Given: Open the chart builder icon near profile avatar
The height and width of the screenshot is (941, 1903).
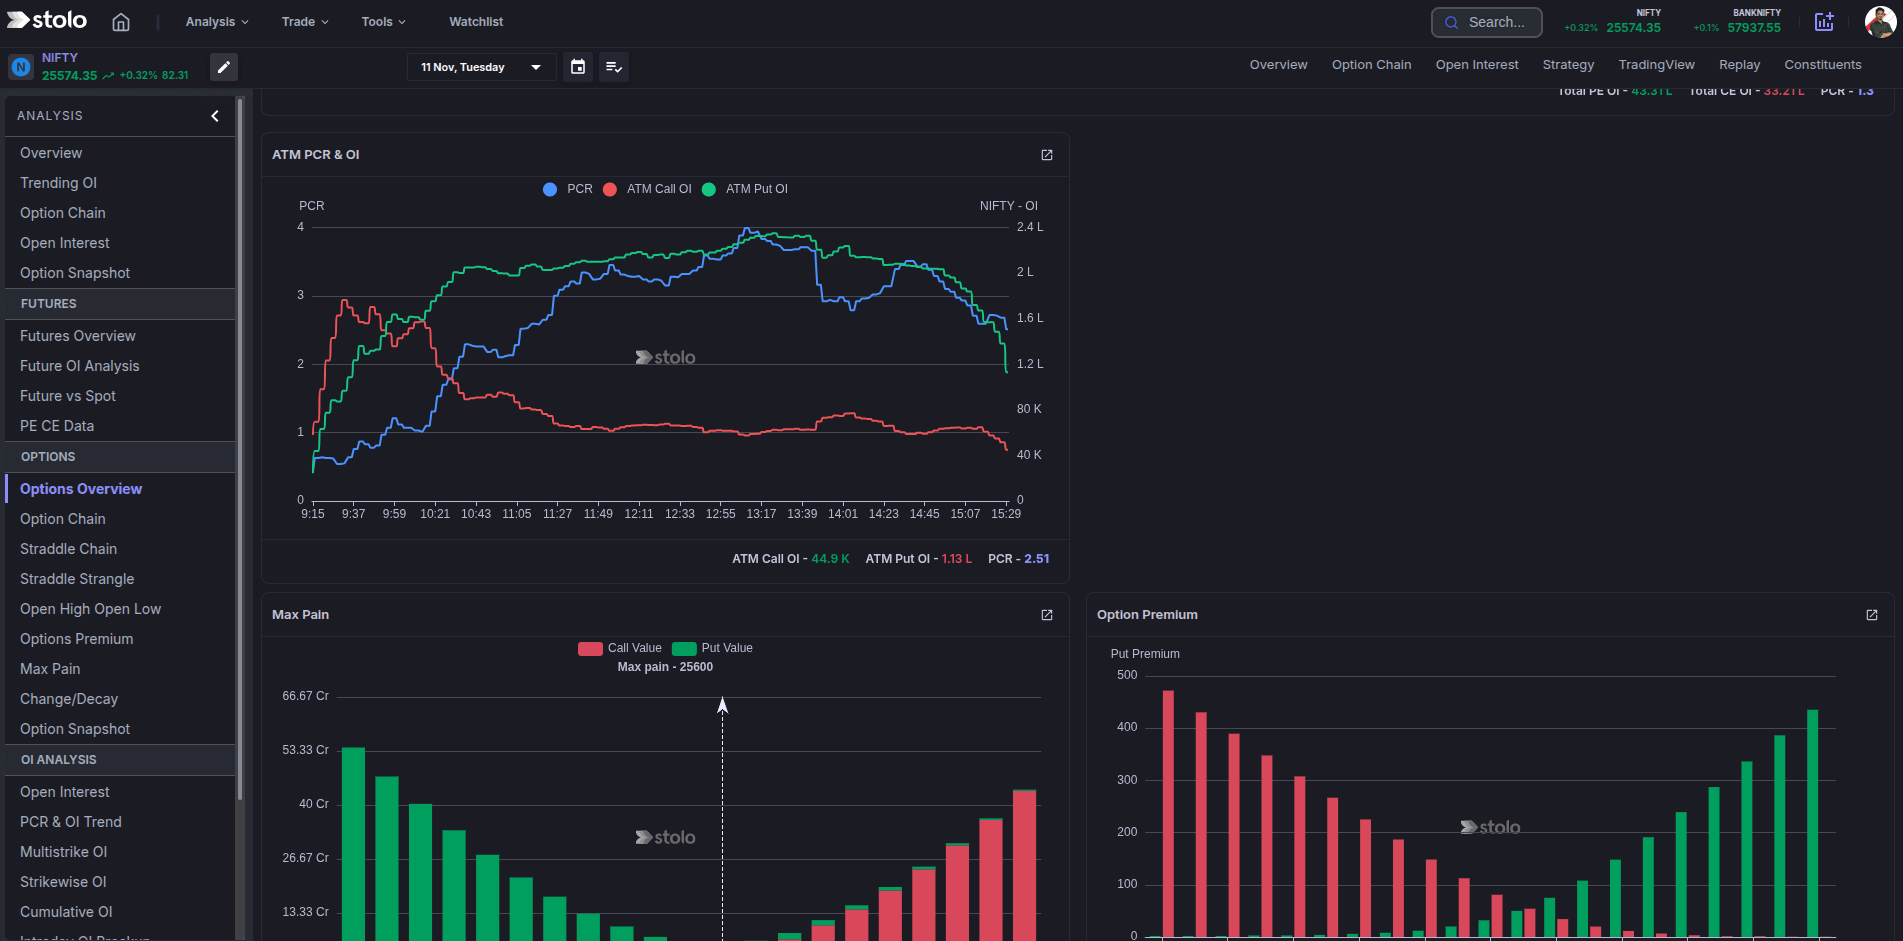Looking at the screenshot, I should click(x=1825, y=21).
